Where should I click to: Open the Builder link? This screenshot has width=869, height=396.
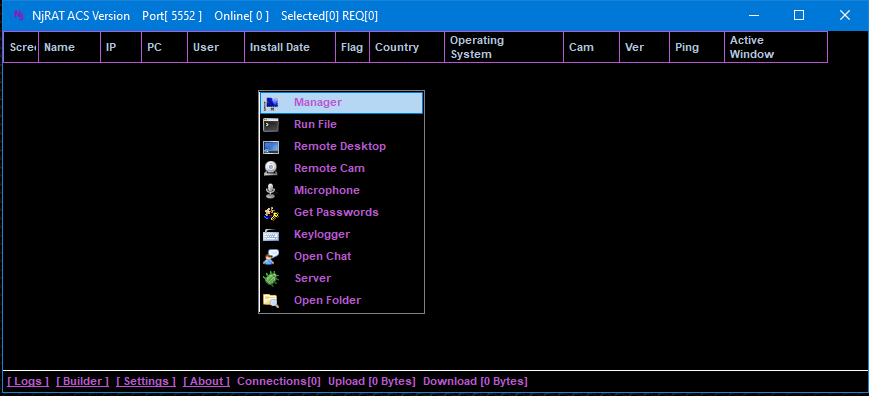coord(83,381)
